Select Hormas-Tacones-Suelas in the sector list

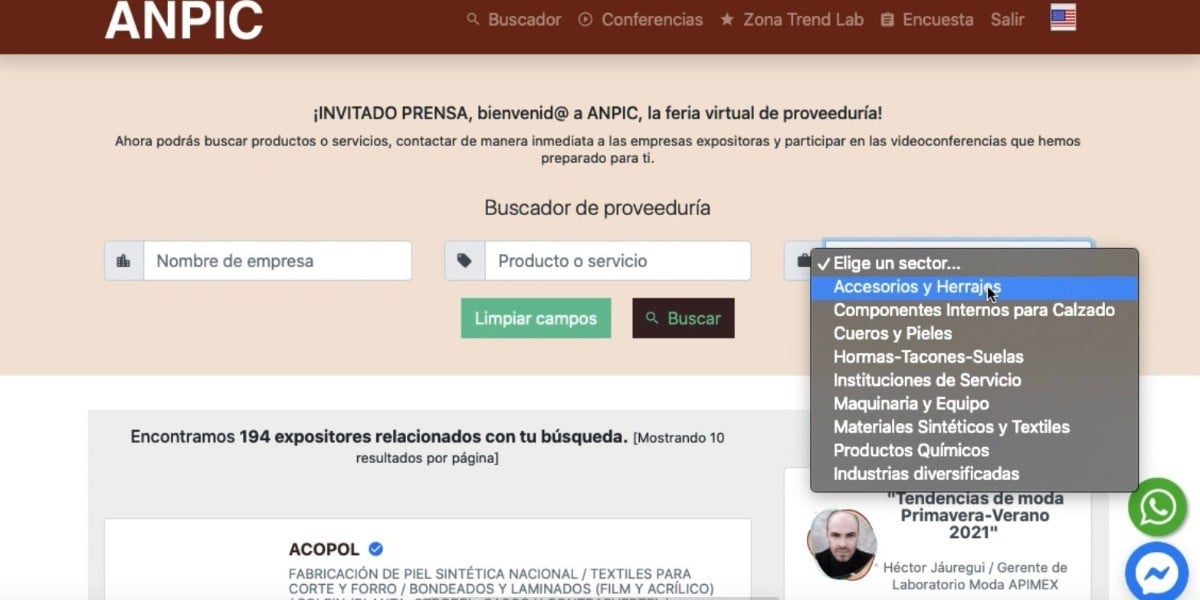point(928,356)
